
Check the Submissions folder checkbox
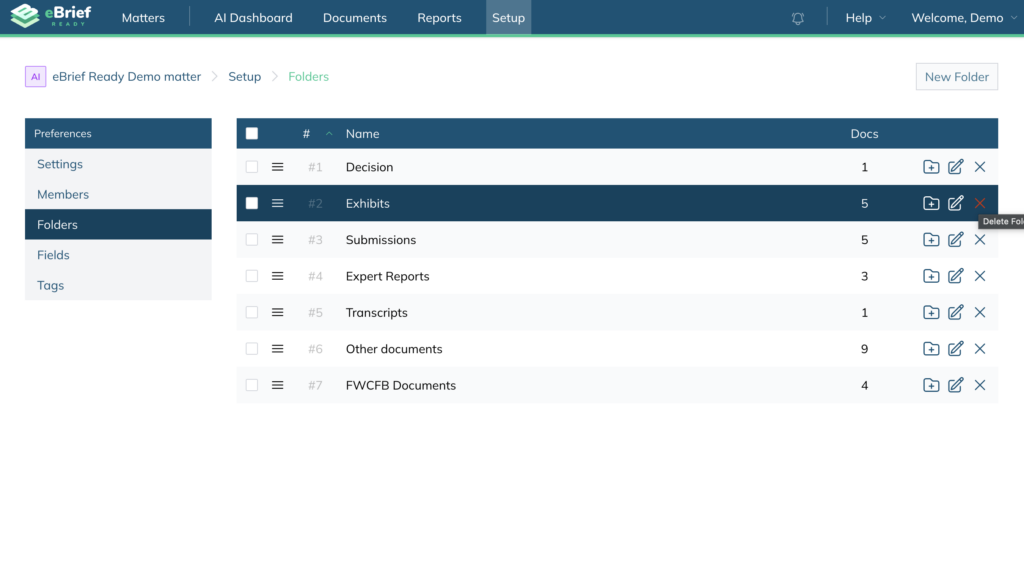pyautogui.click(x=251, y=240)
